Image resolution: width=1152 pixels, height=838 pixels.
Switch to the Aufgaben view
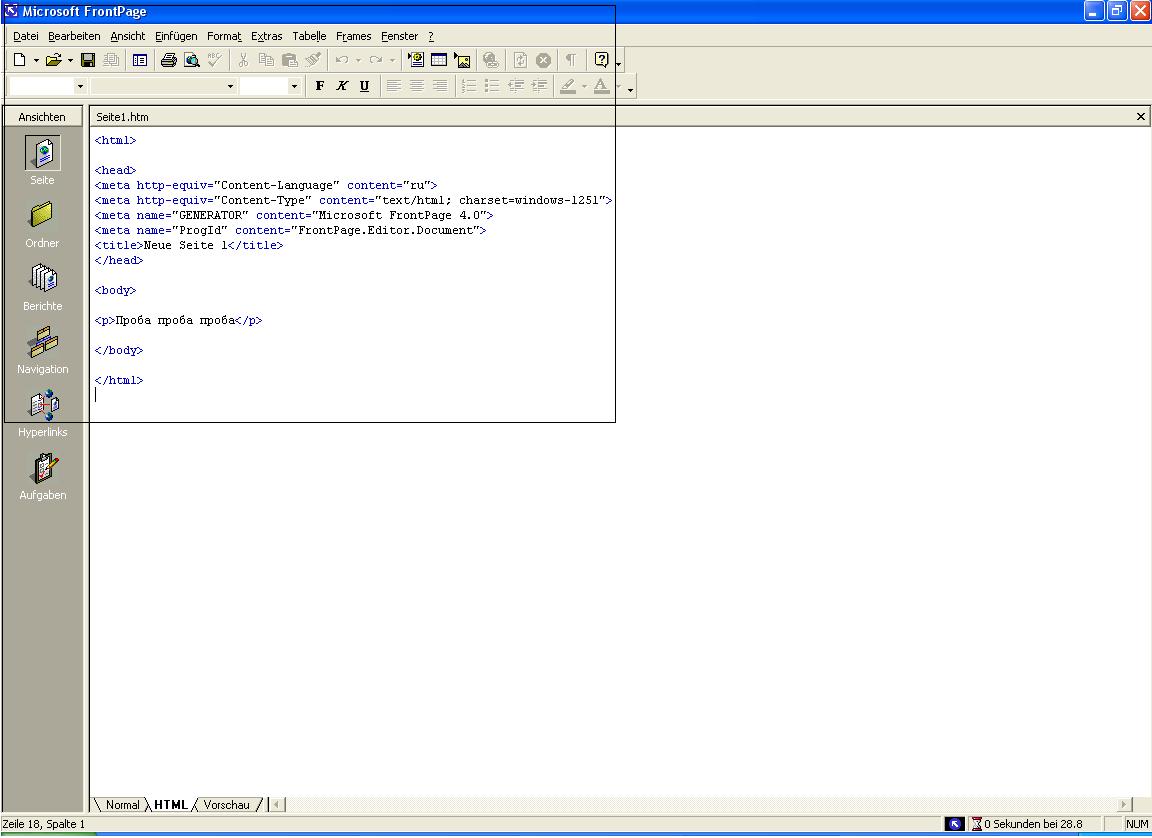(43, 477)
